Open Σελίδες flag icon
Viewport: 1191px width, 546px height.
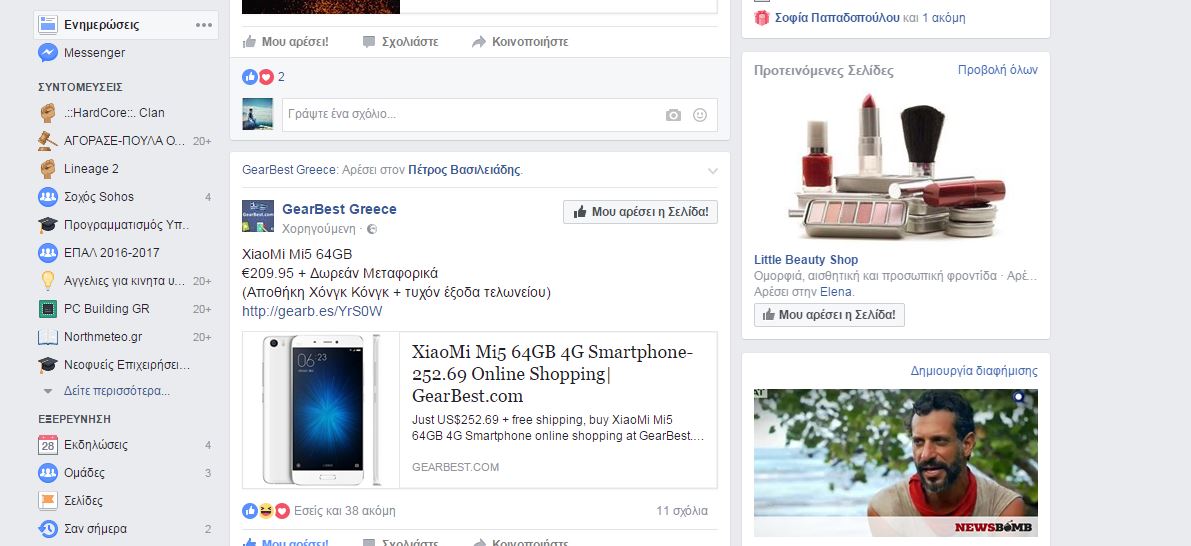(48, 500)
